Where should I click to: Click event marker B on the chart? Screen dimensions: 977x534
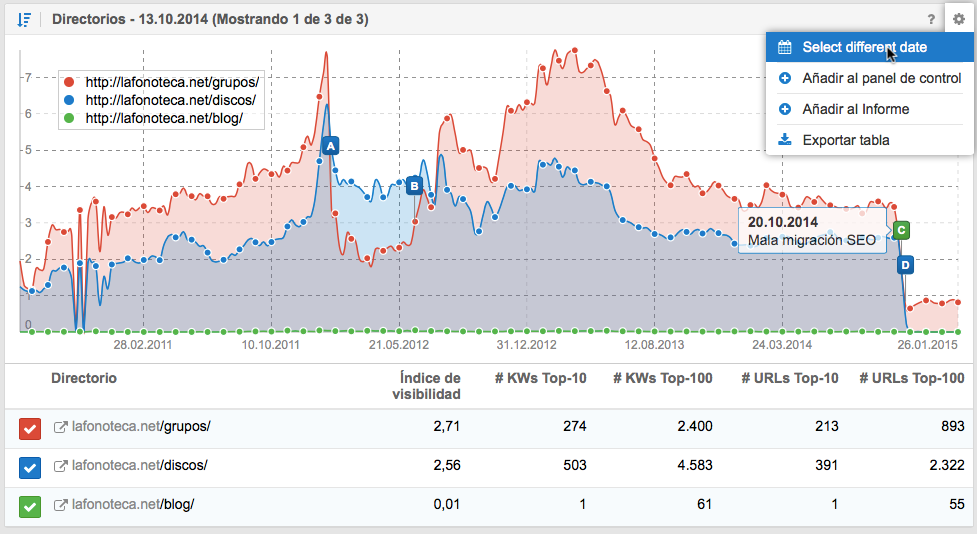coord(415,185)
